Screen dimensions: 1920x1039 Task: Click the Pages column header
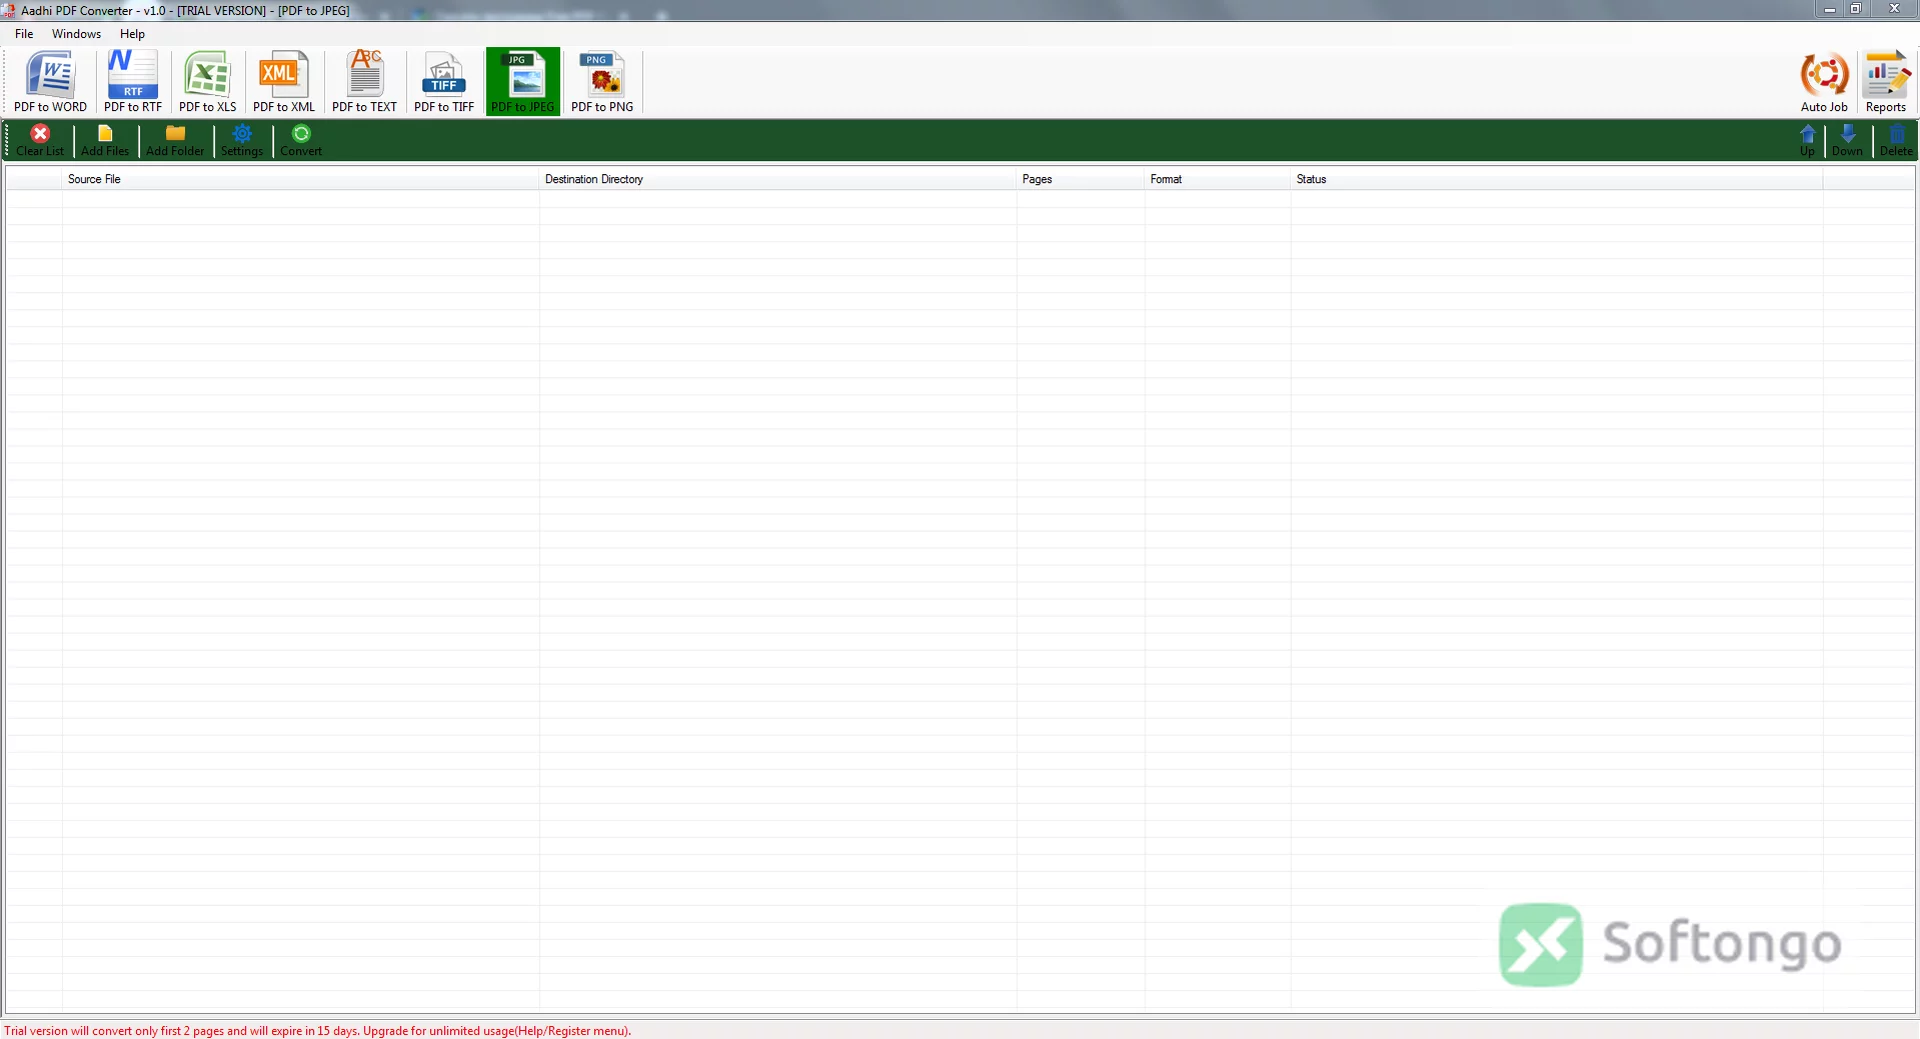click(x=1080, y=179)
